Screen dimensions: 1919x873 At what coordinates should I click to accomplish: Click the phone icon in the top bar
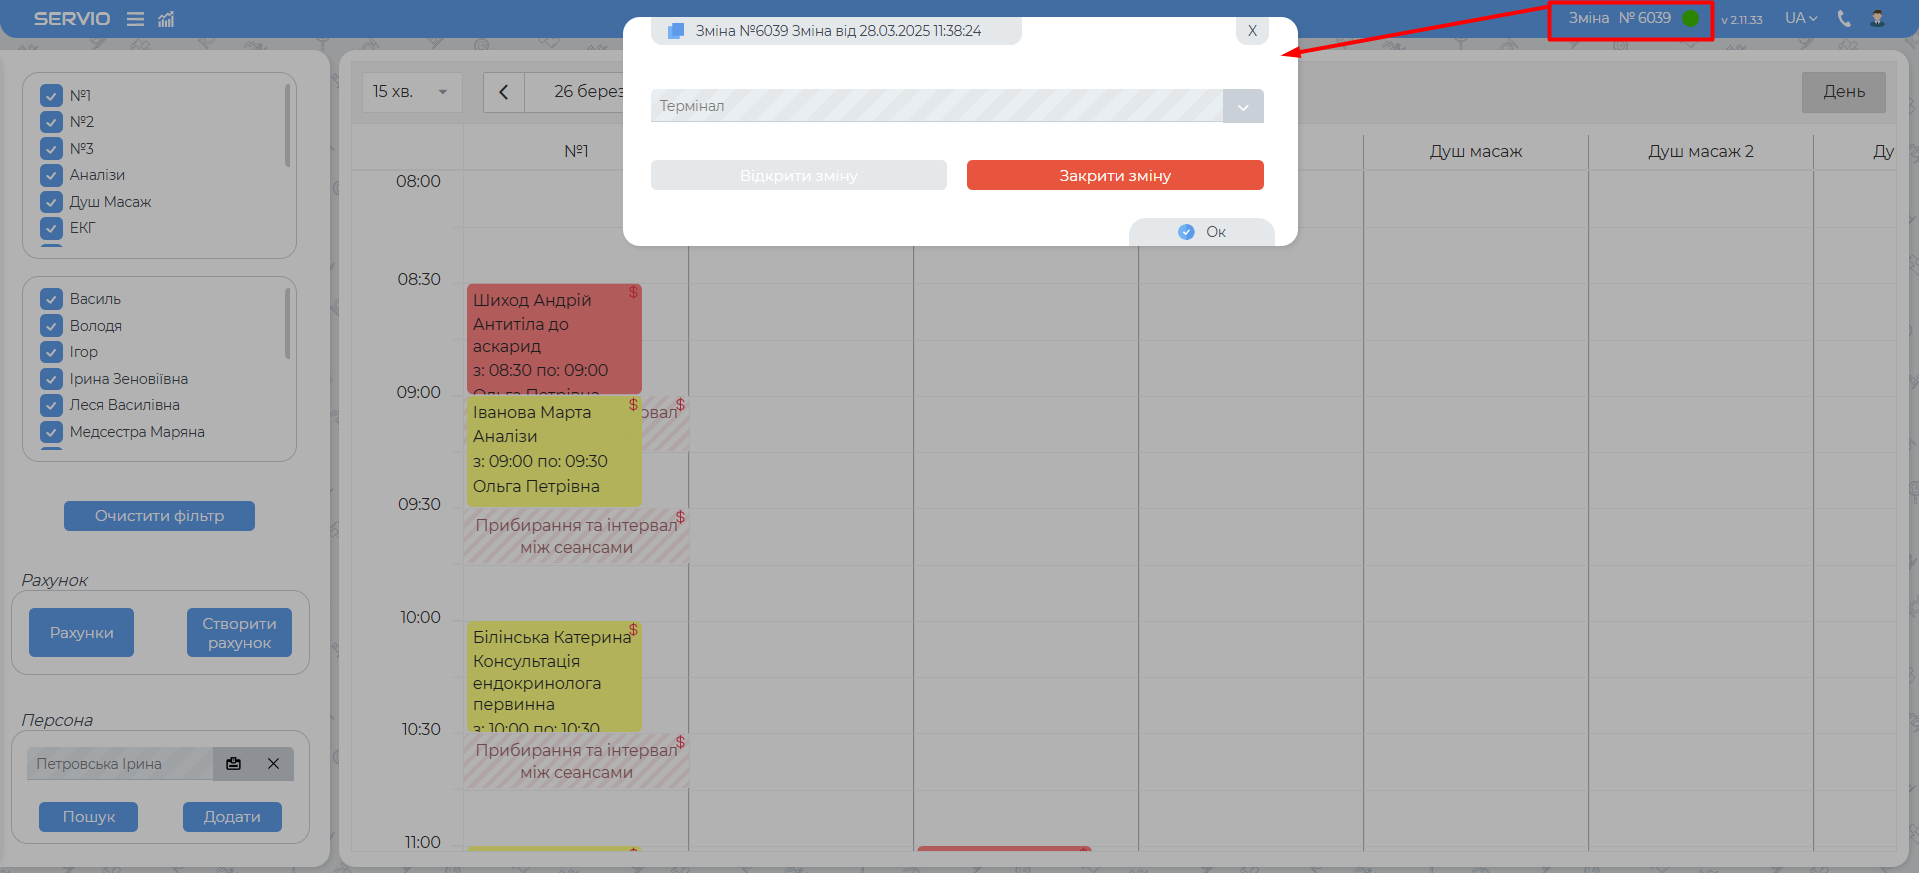point(1844,18)
